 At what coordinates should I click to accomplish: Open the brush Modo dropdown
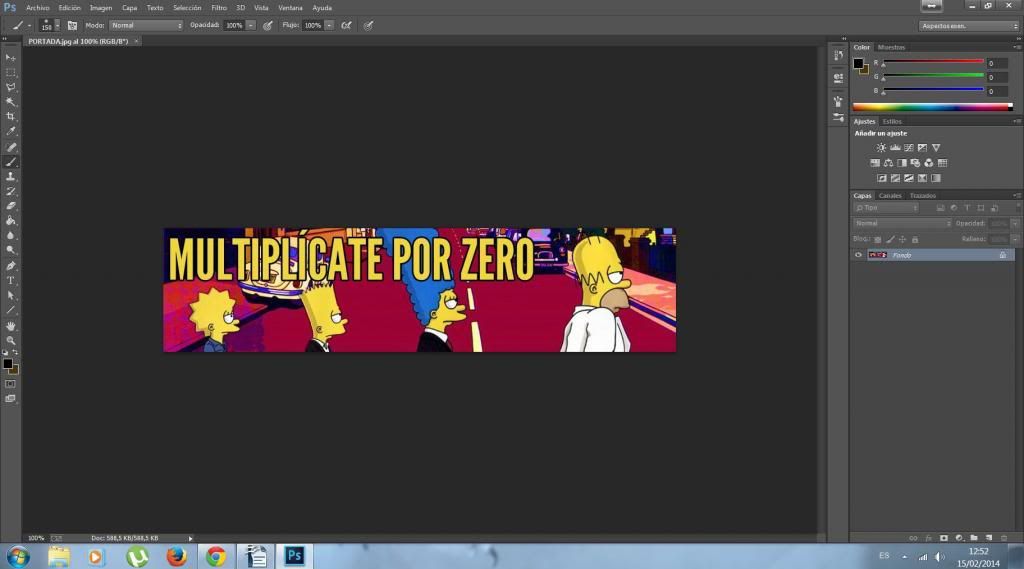(145, 25)
